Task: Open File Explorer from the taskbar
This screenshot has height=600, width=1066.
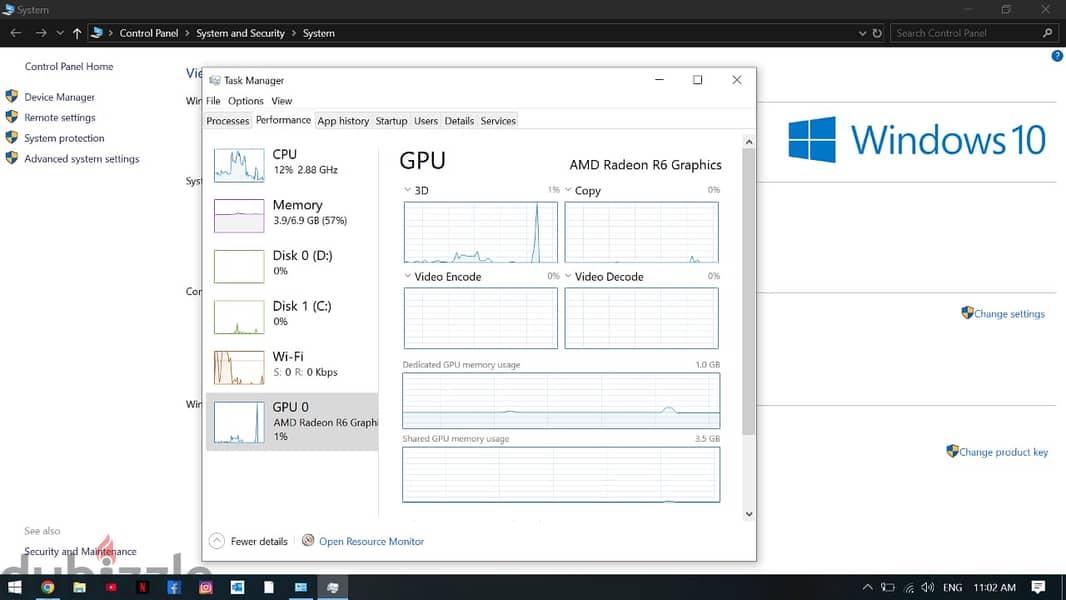Action: pyautogui.click(x=80, y=587)
